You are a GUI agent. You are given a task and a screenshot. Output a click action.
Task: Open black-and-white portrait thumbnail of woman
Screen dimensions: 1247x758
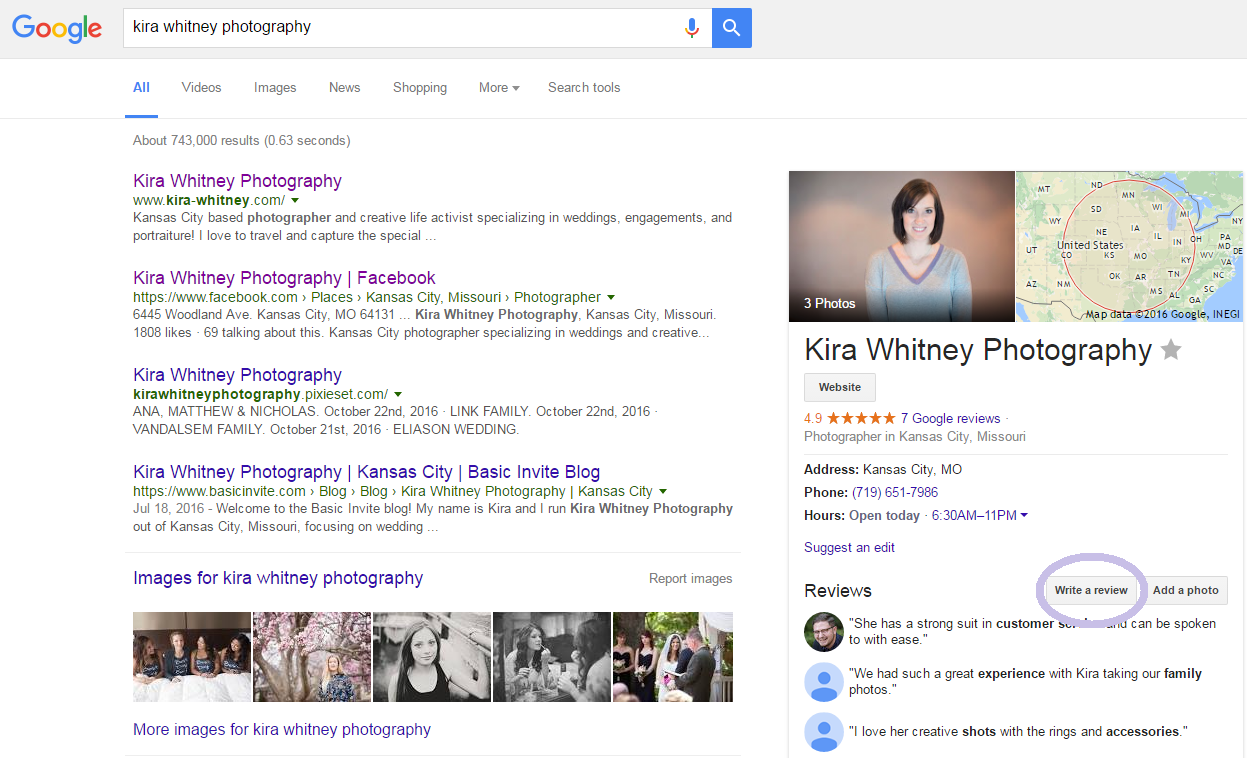431,657
